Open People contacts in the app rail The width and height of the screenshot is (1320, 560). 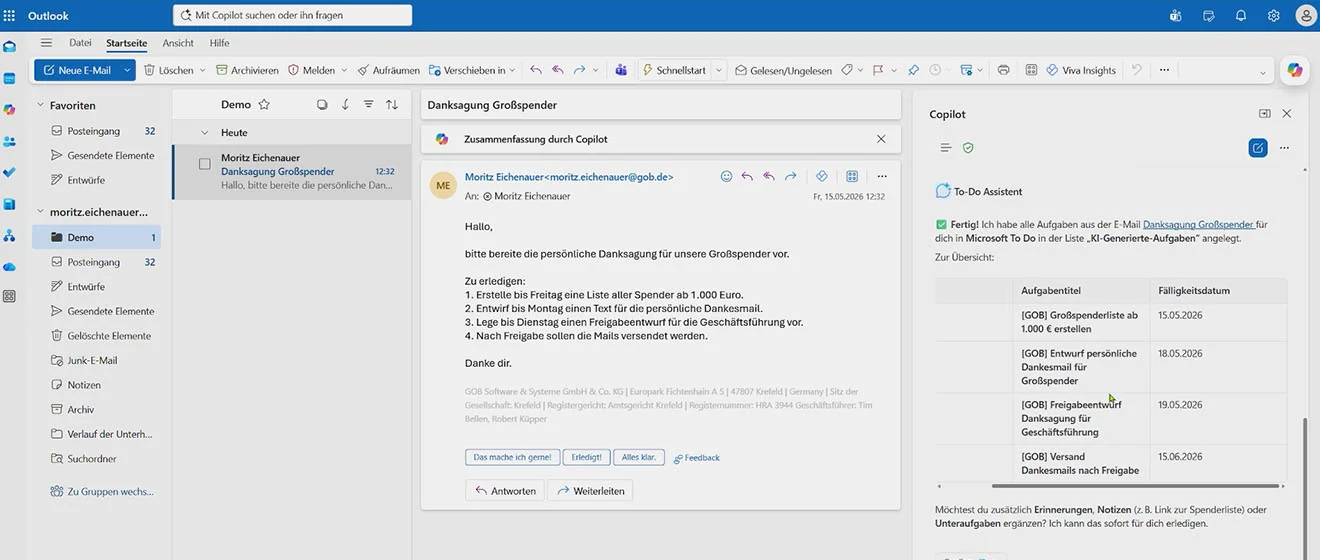[9, 141]
